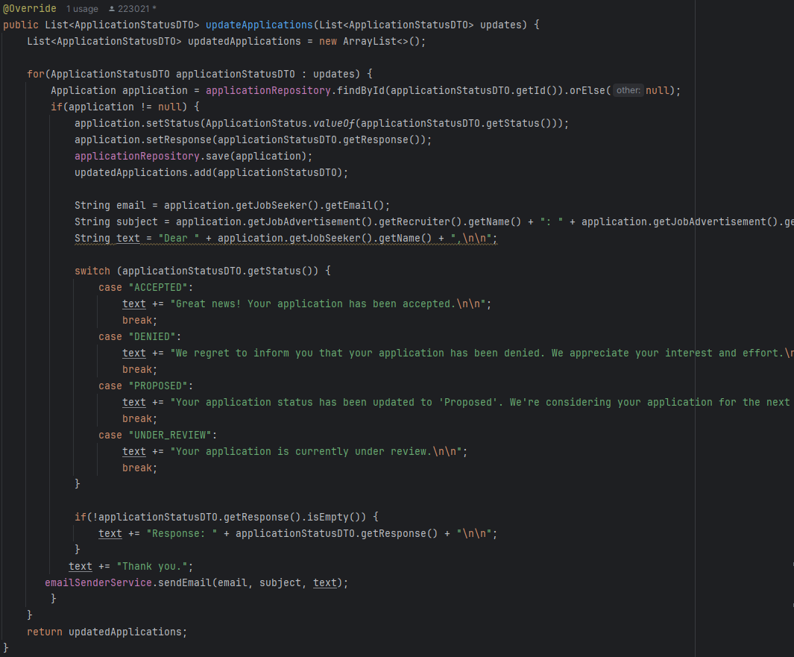The width and height of the screenshot is (794, 657).
Task: Click the @Override annotation
Action: [x=30, y=9]
